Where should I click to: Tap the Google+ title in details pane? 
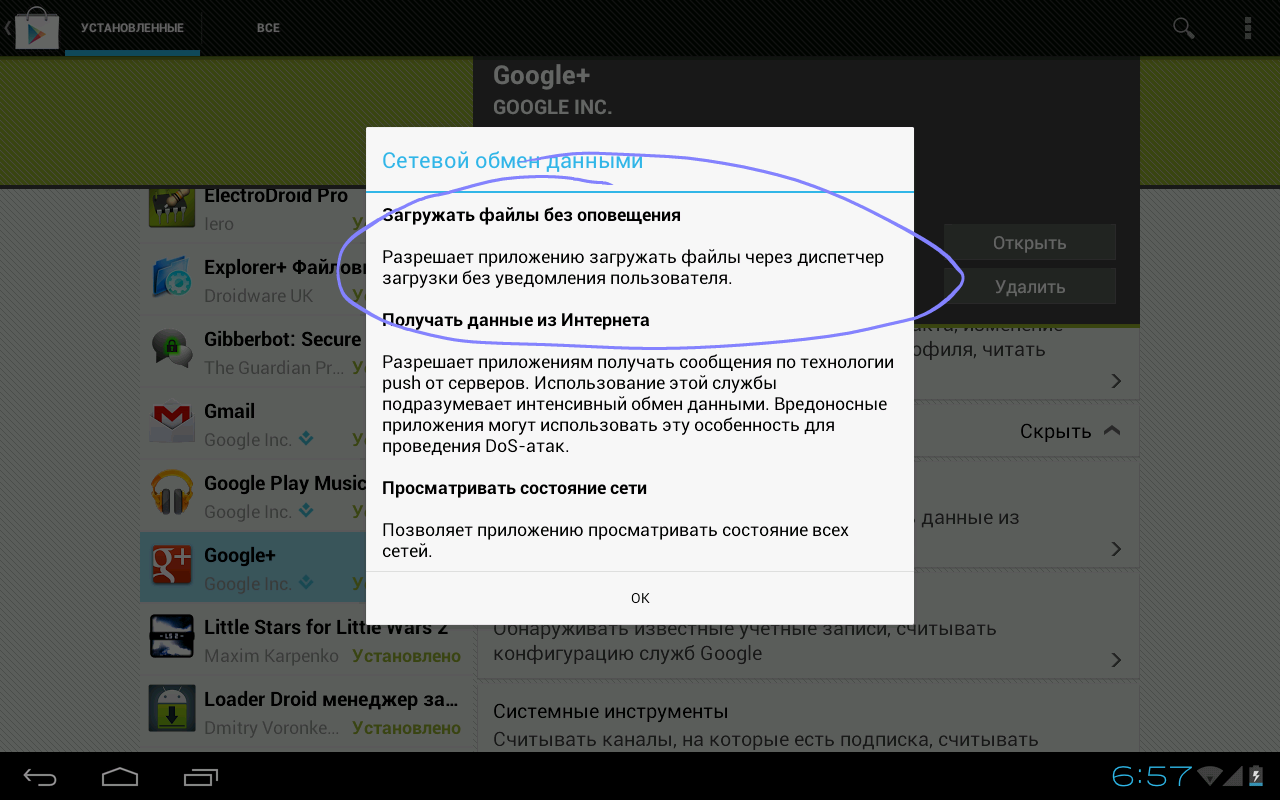[x=541, y=75]
